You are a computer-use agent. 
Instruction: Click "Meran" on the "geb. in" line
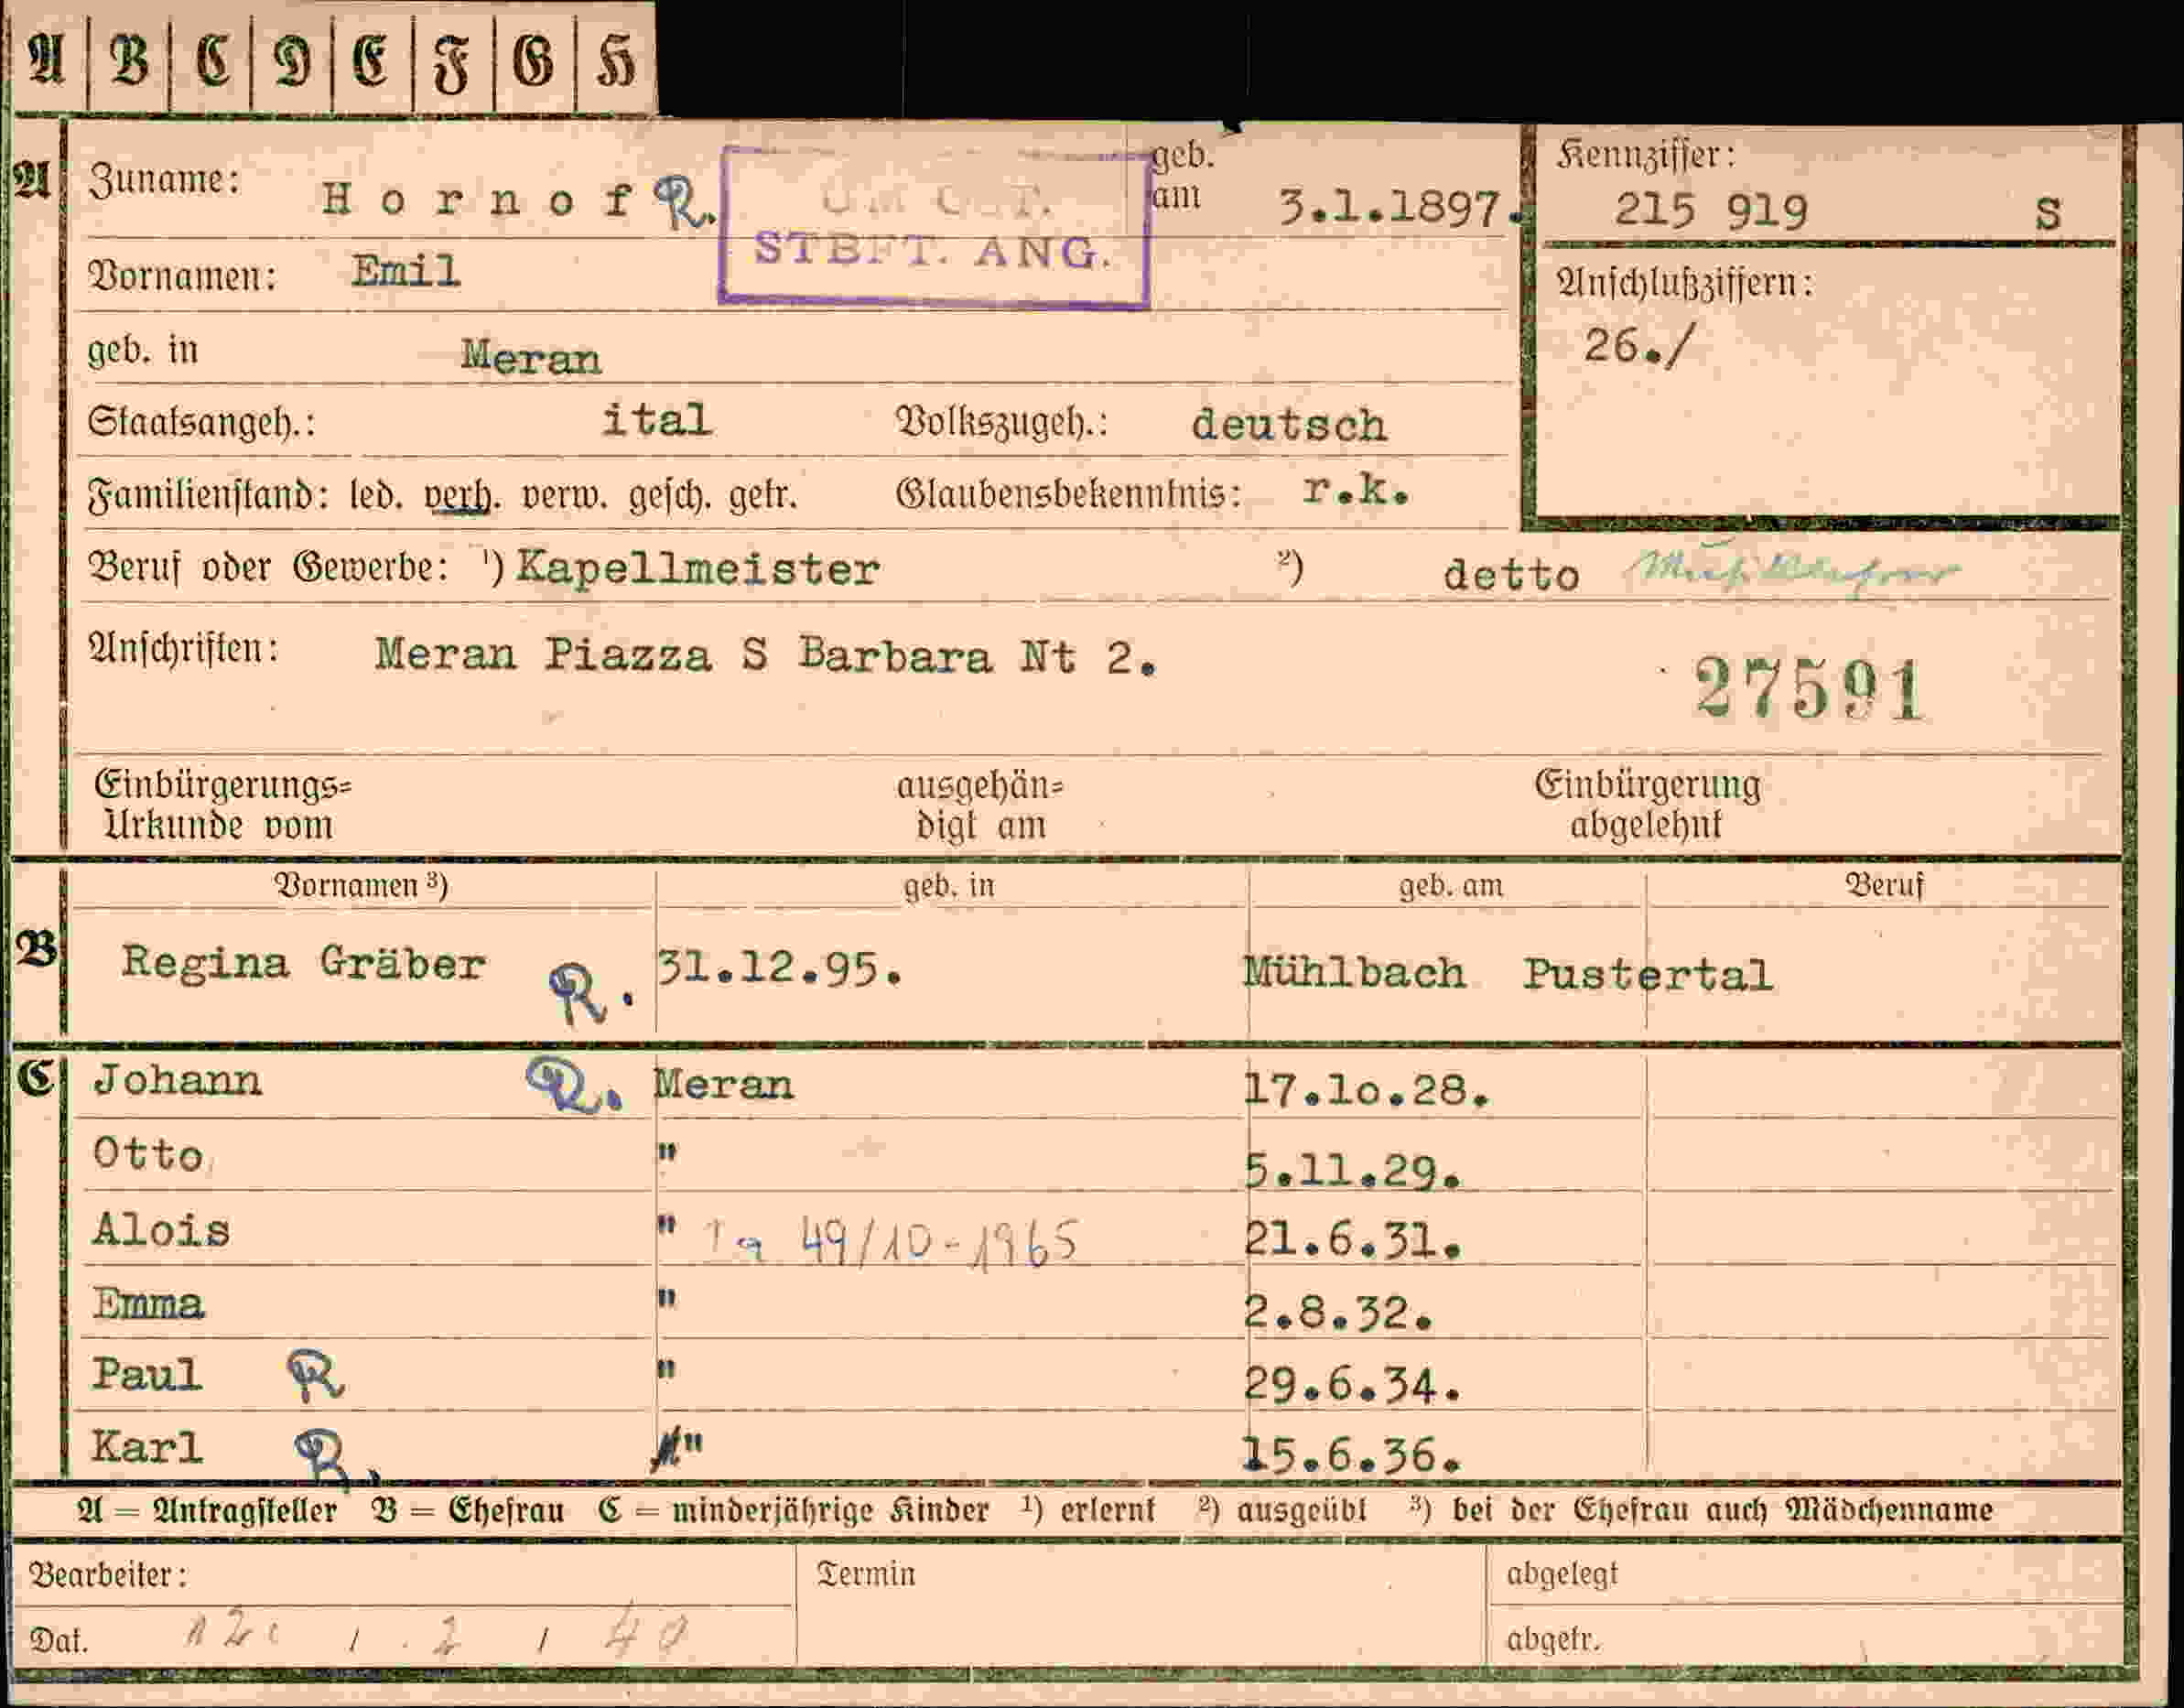tap(531, 357)
